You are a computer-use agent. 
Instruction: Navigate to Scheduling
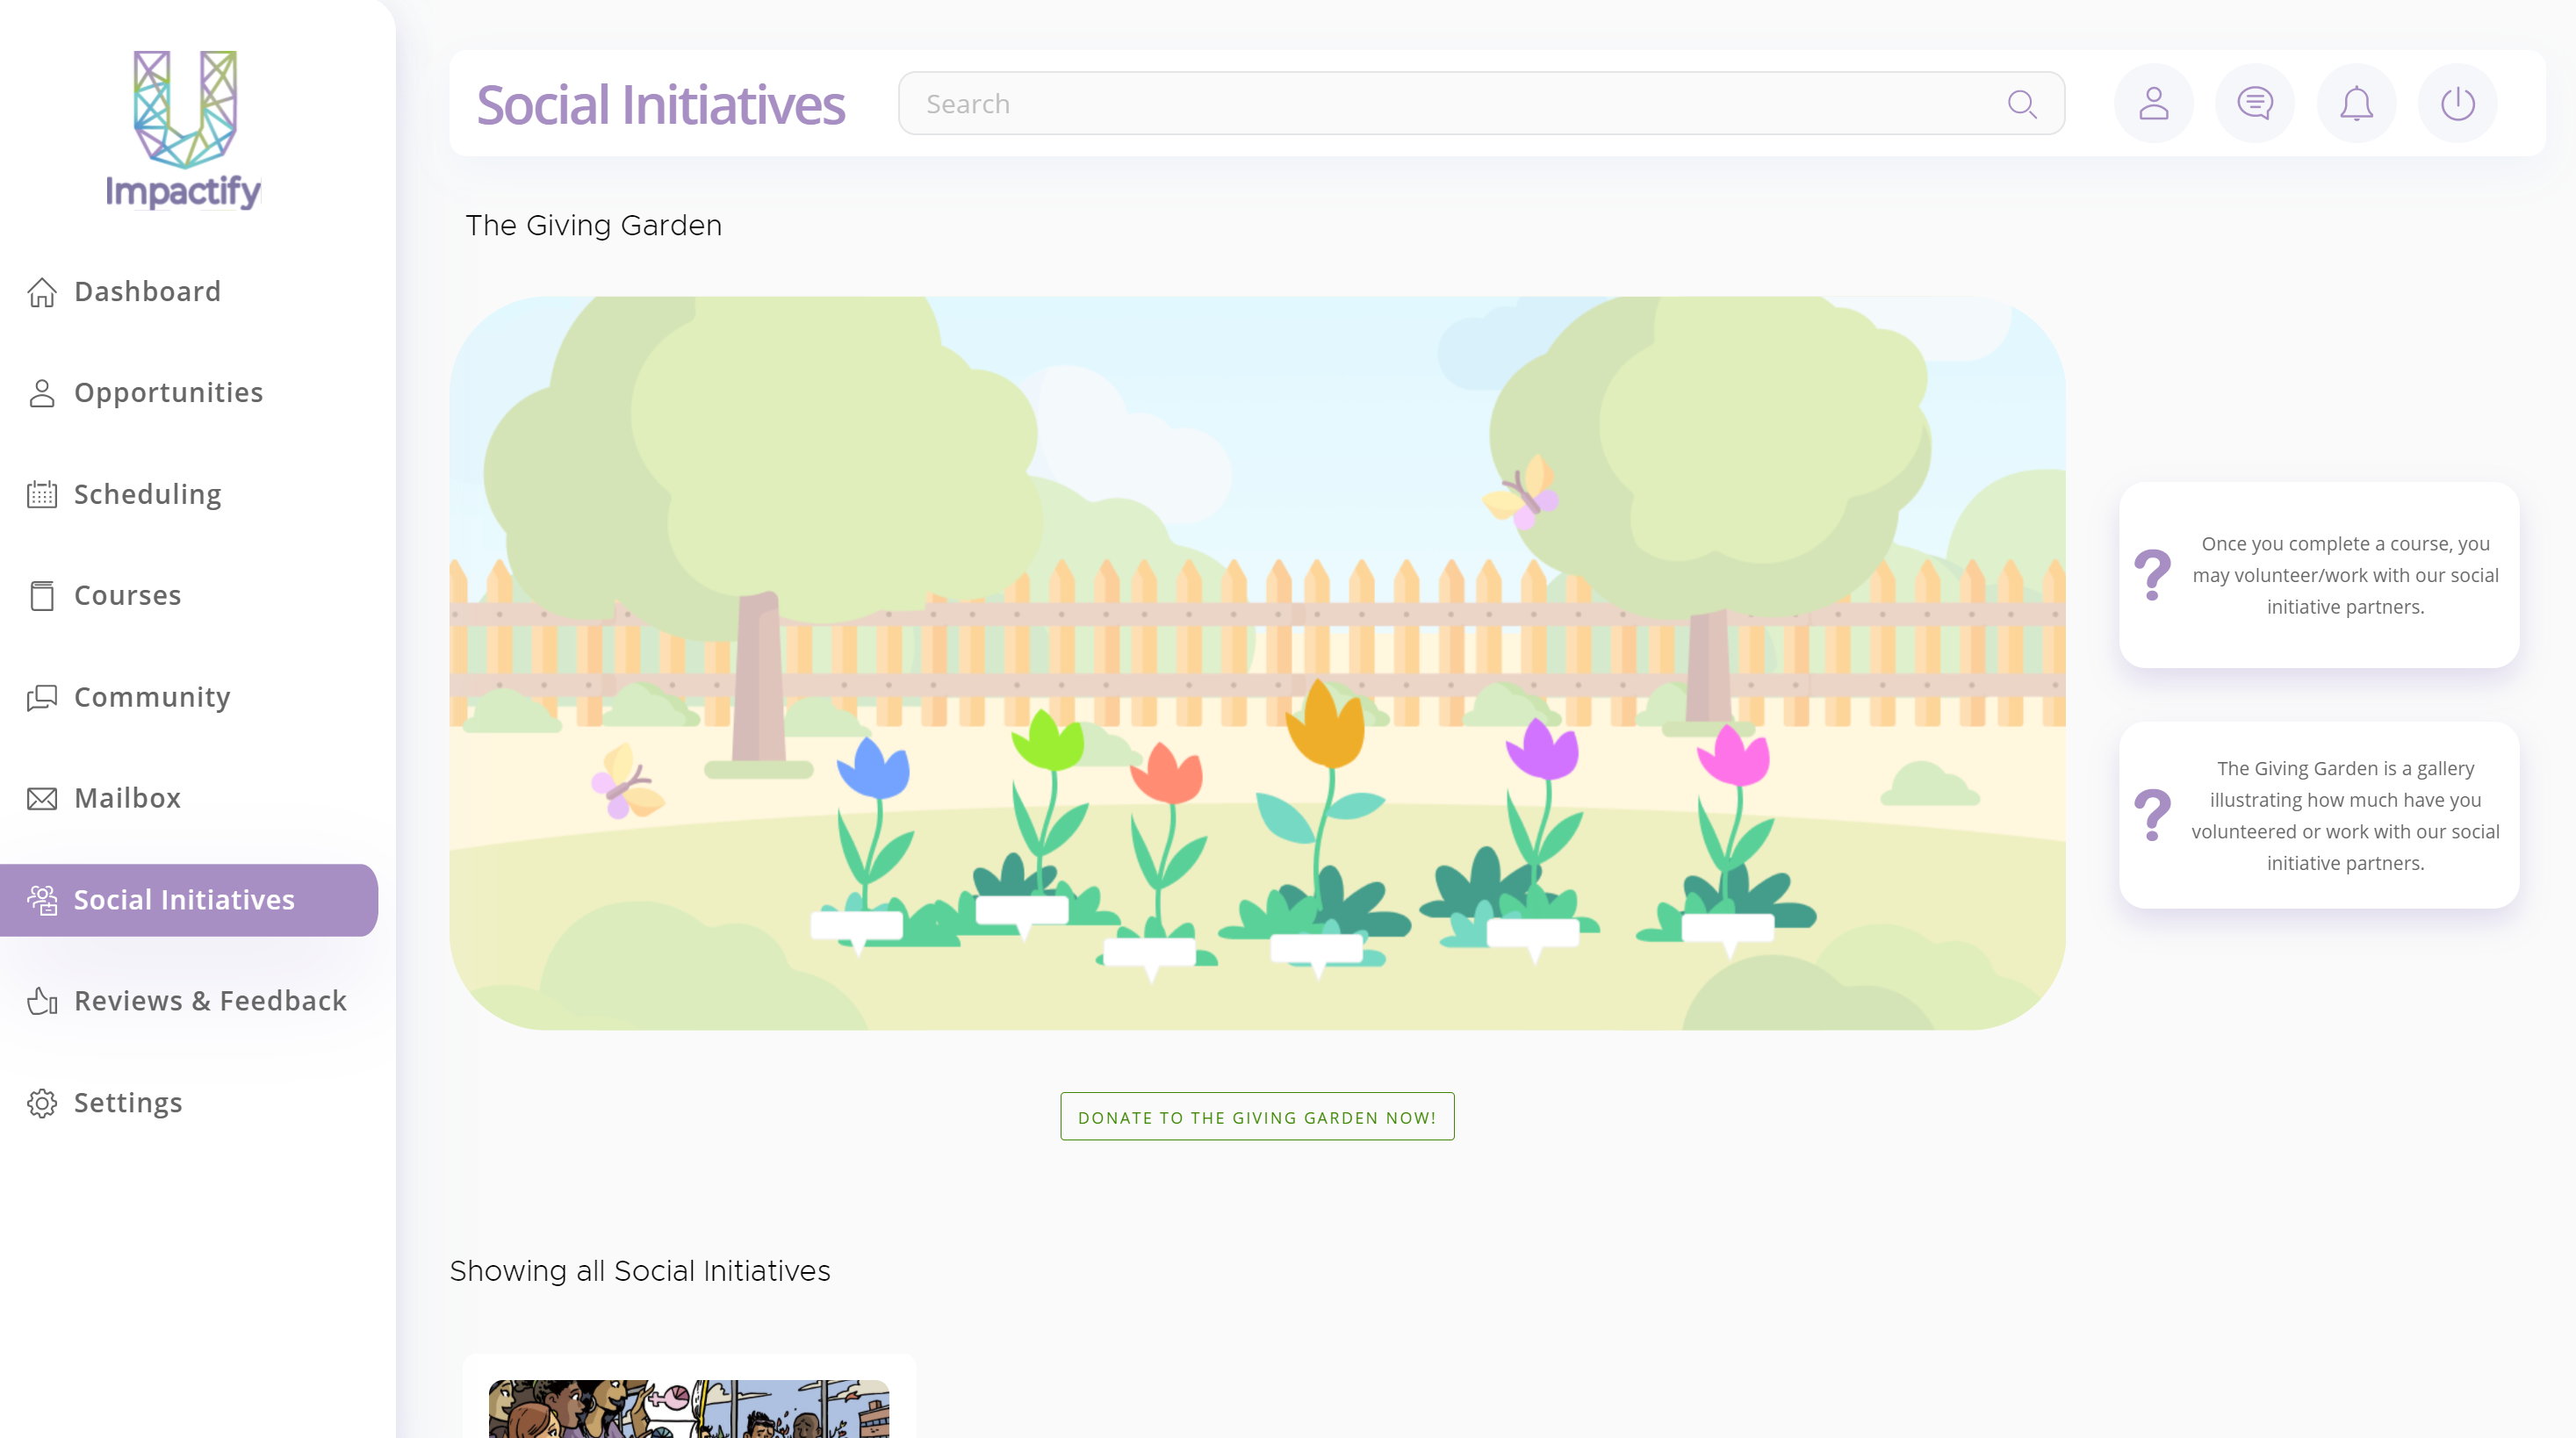click(x=147, y=494)
